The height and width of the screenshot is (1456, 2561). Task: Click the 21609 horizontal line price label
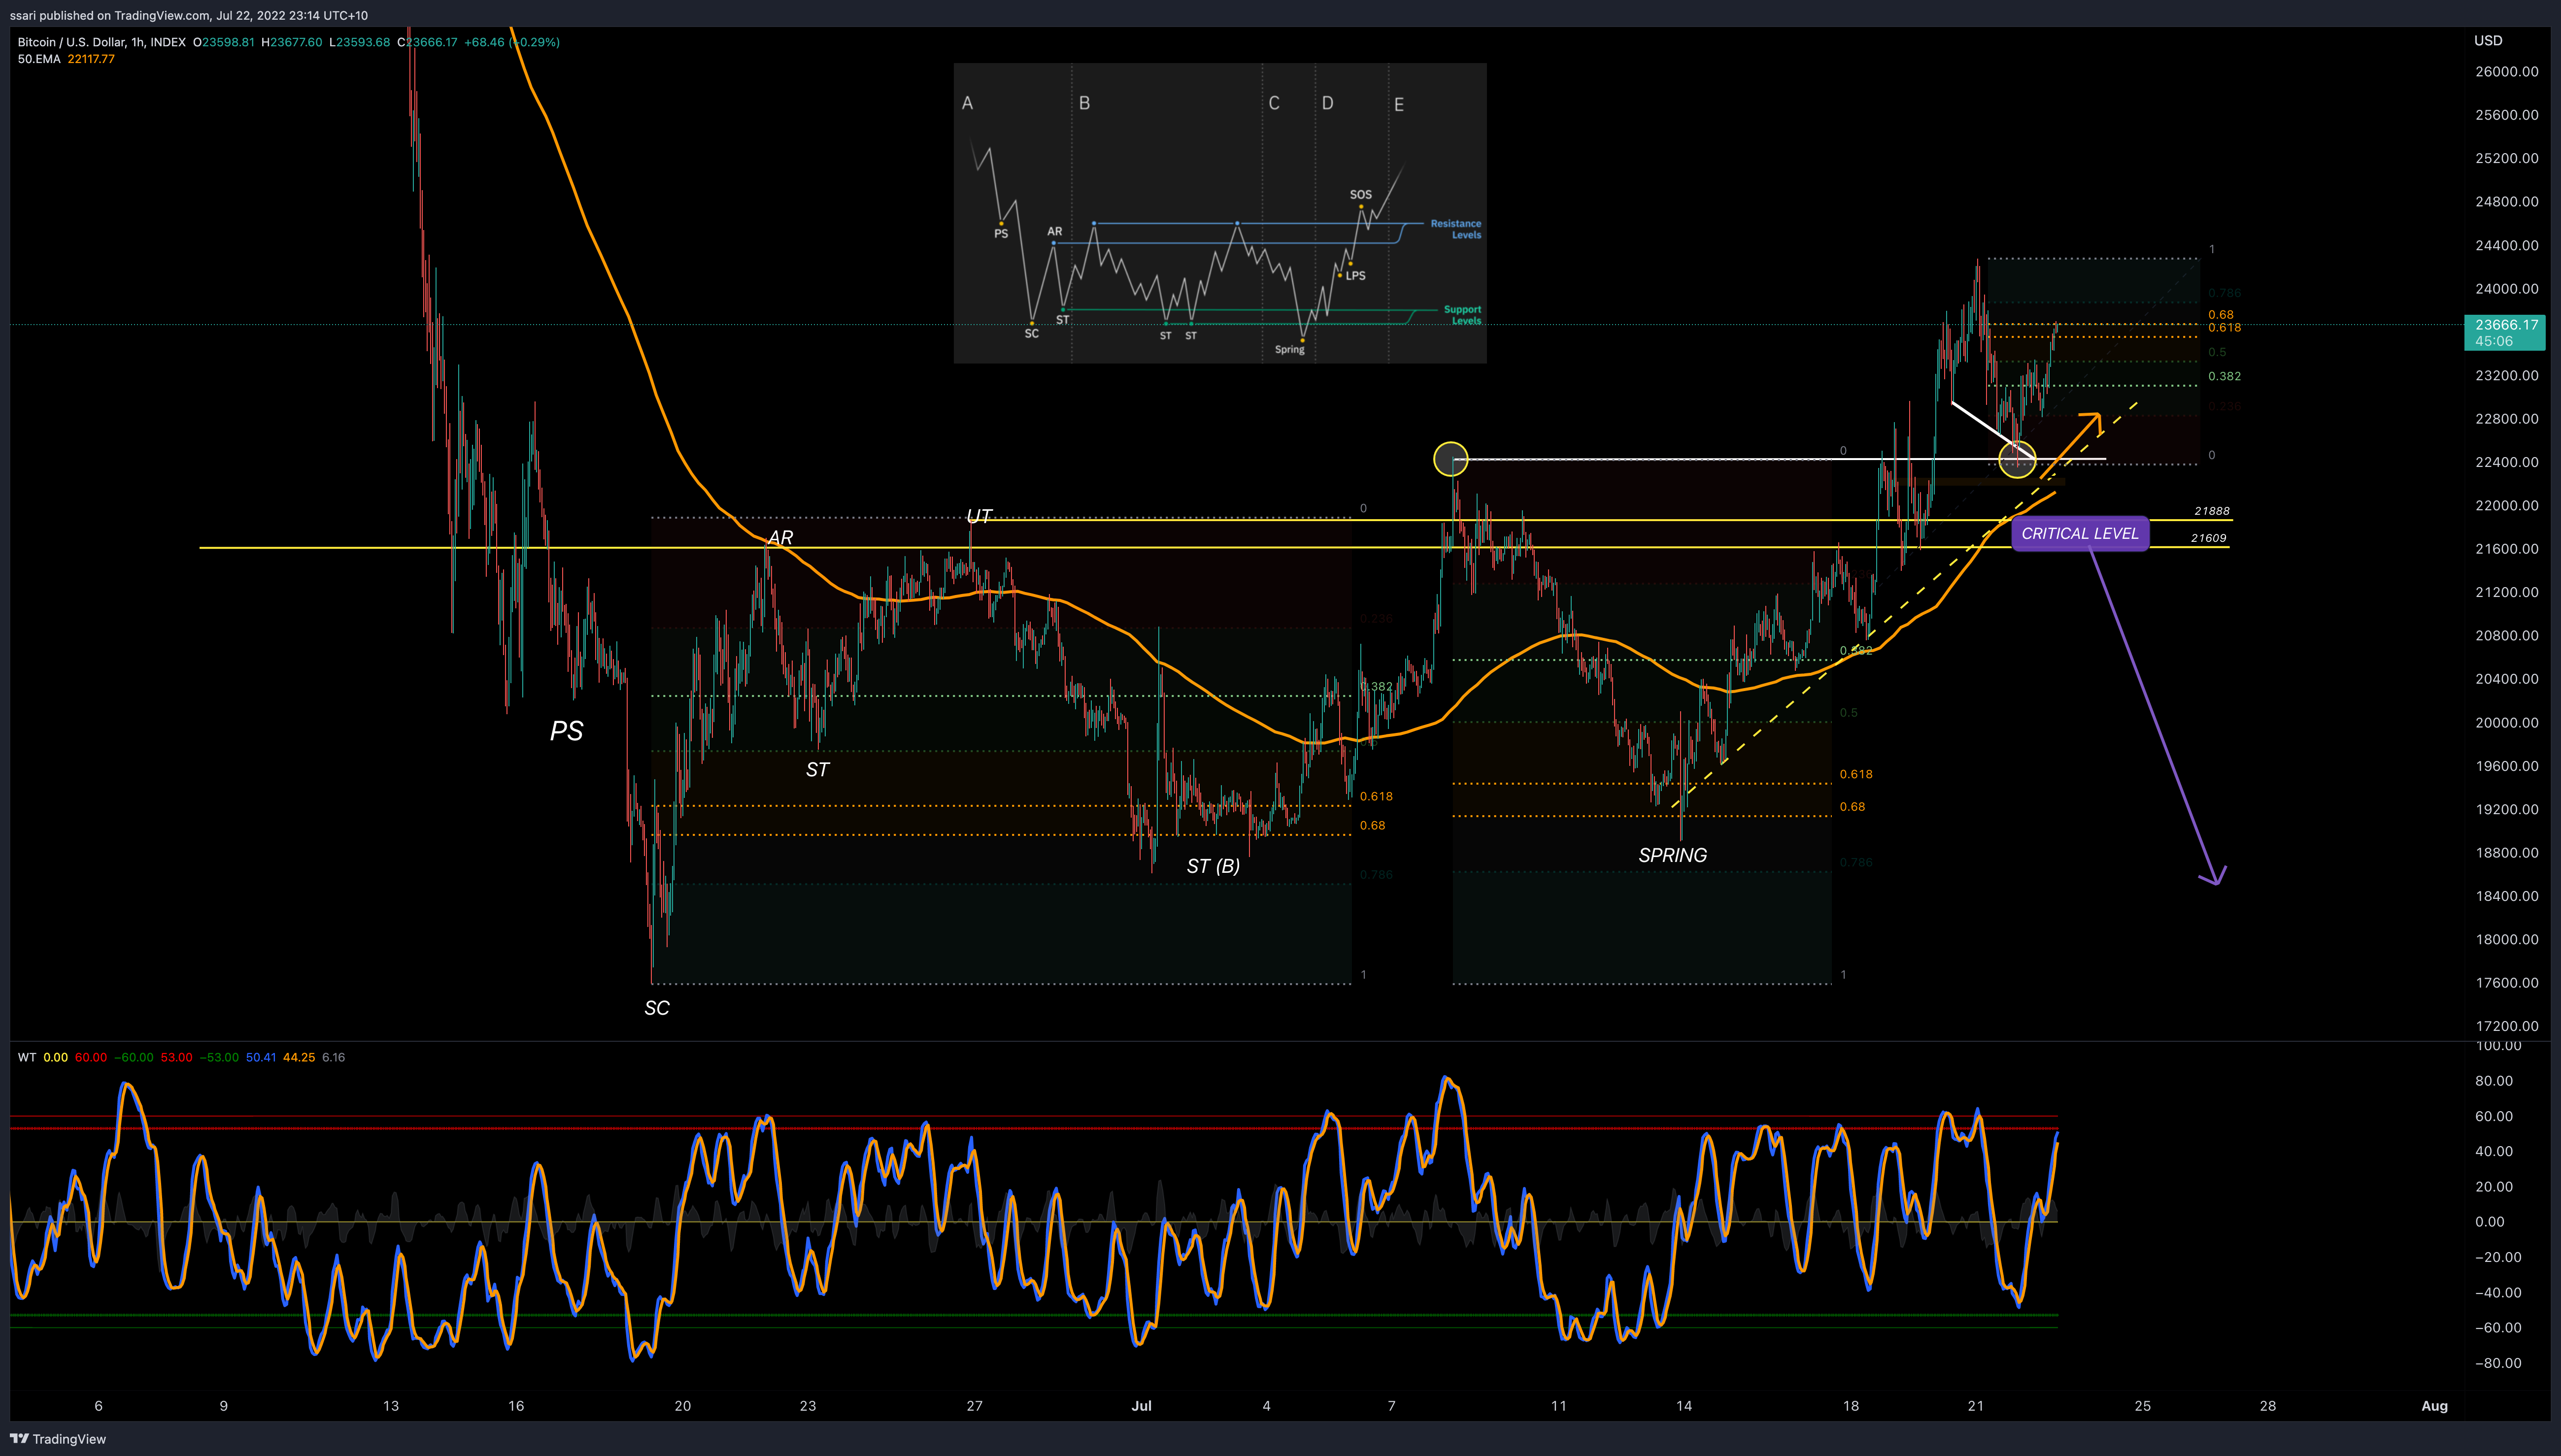2209,538
